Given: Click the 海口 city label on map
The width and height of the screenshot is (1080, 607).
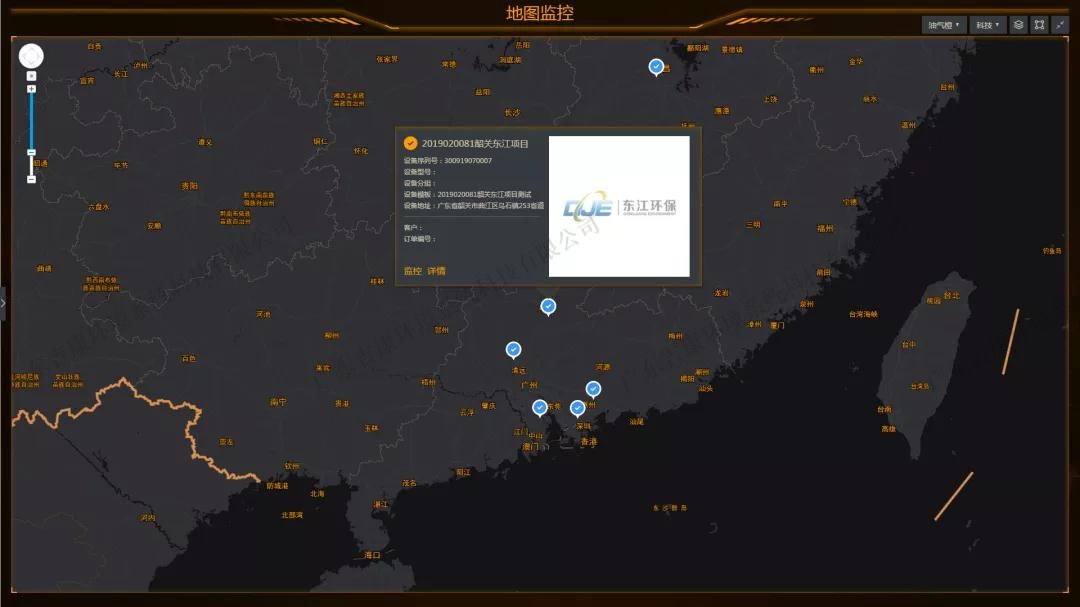Looking at the screenshot, I should coord(373,555).
